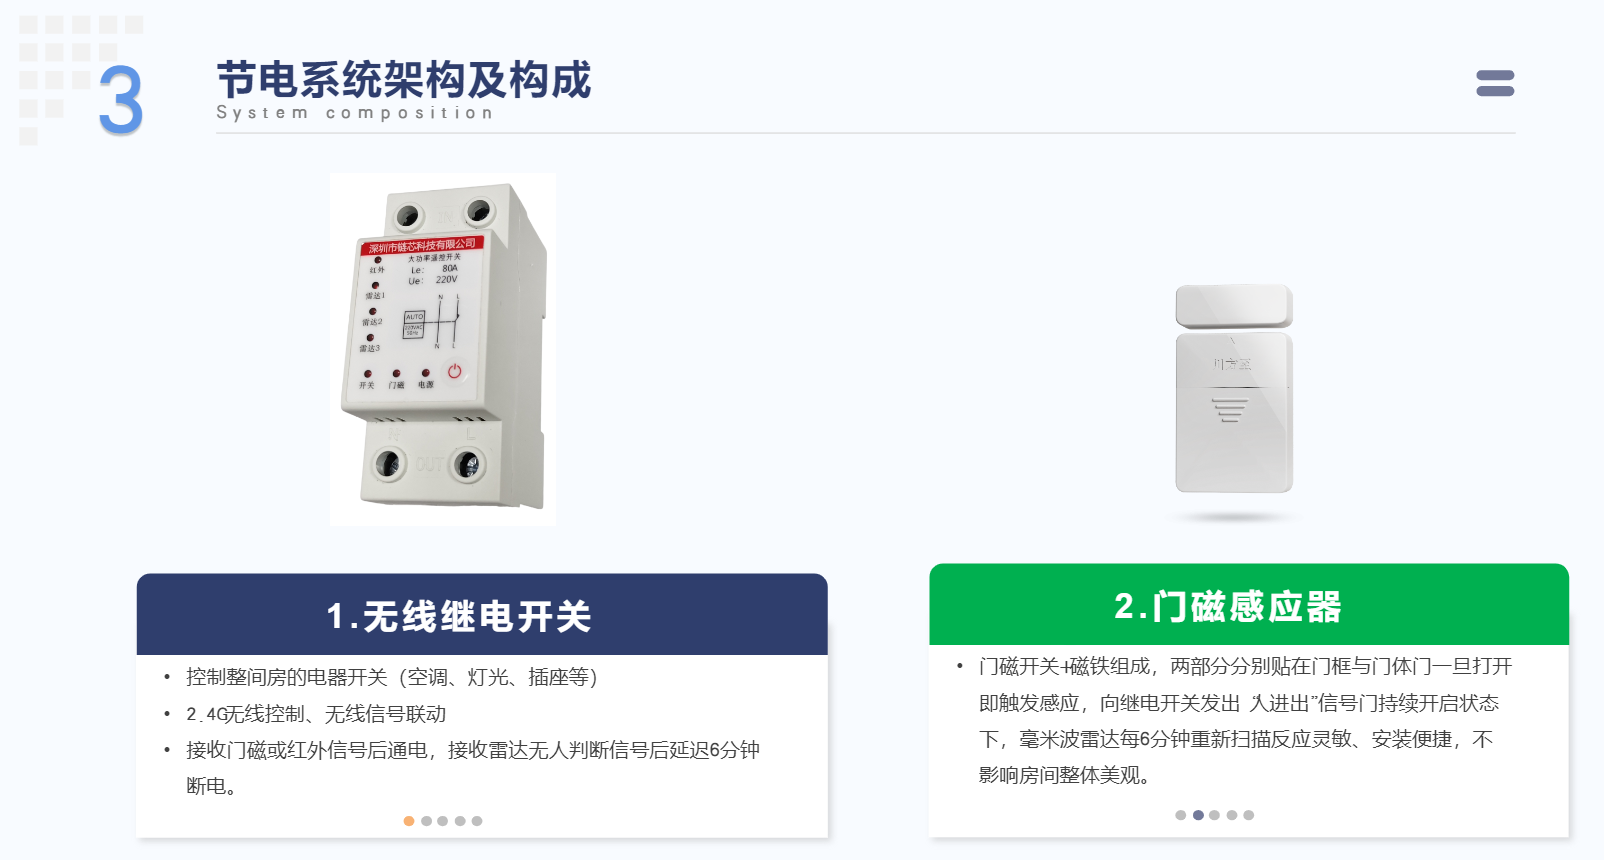The image size is (1604, 860).
Task: Select the fourth dot under the door sensor card
Action: click(x=1232, y=815)
